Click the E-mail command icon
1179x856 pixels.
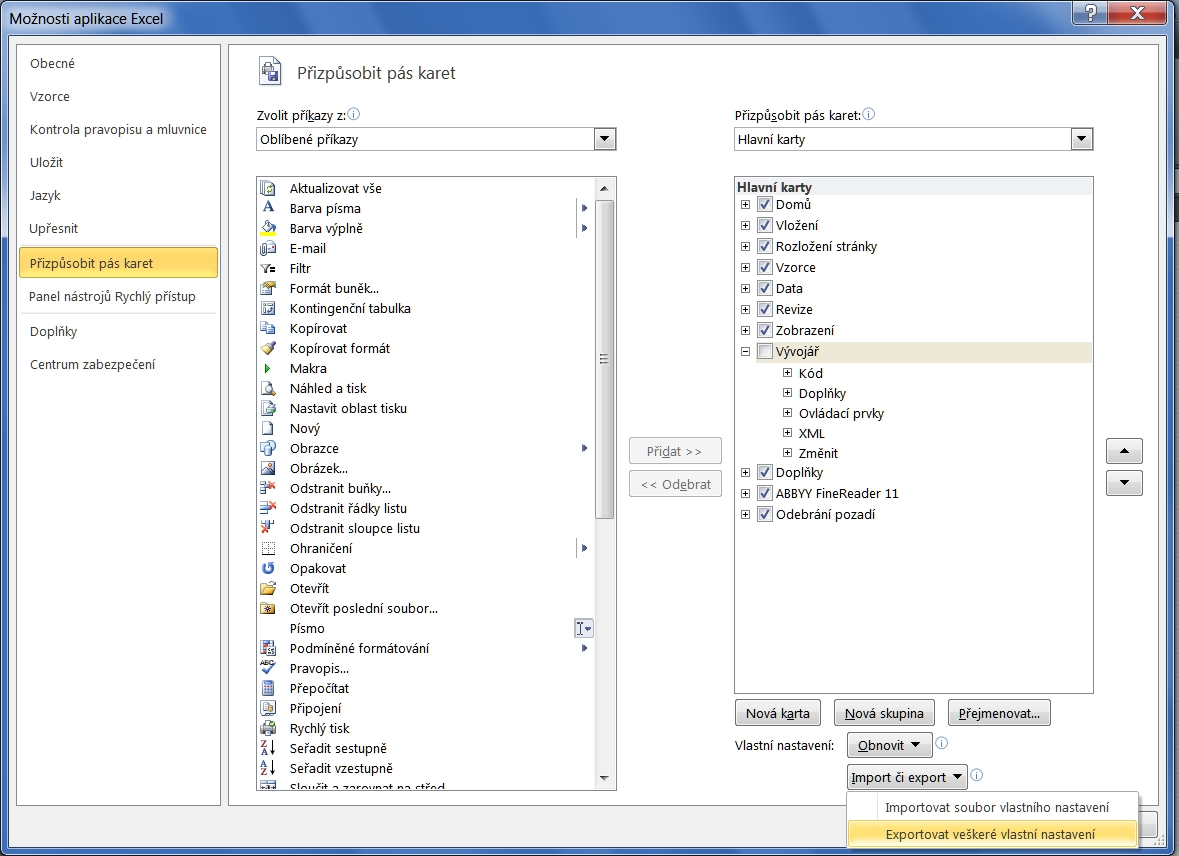click(x=268, y=248)
